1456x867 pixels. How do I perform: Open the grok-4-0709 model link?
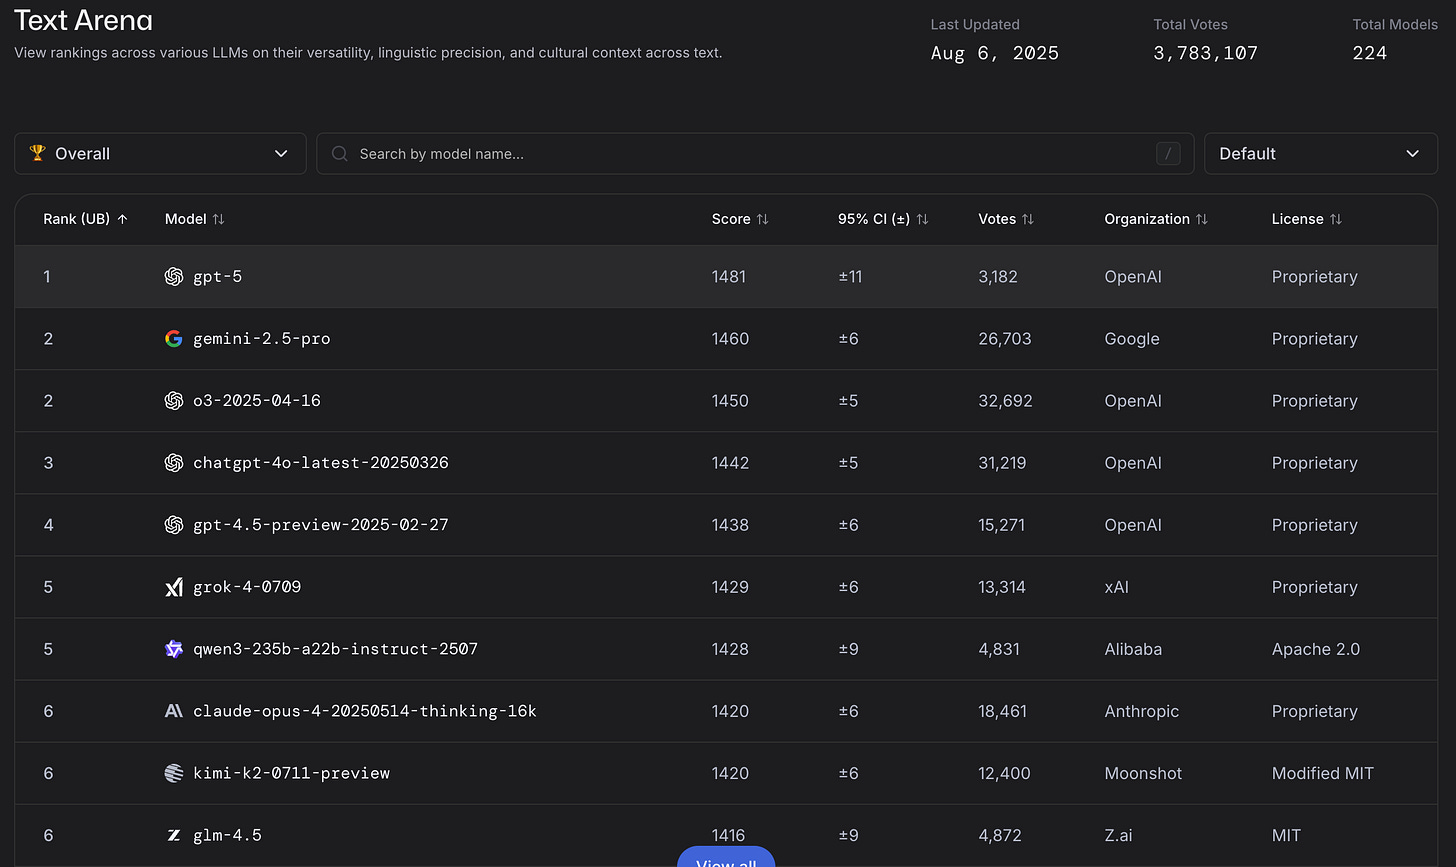click(247, 587)
